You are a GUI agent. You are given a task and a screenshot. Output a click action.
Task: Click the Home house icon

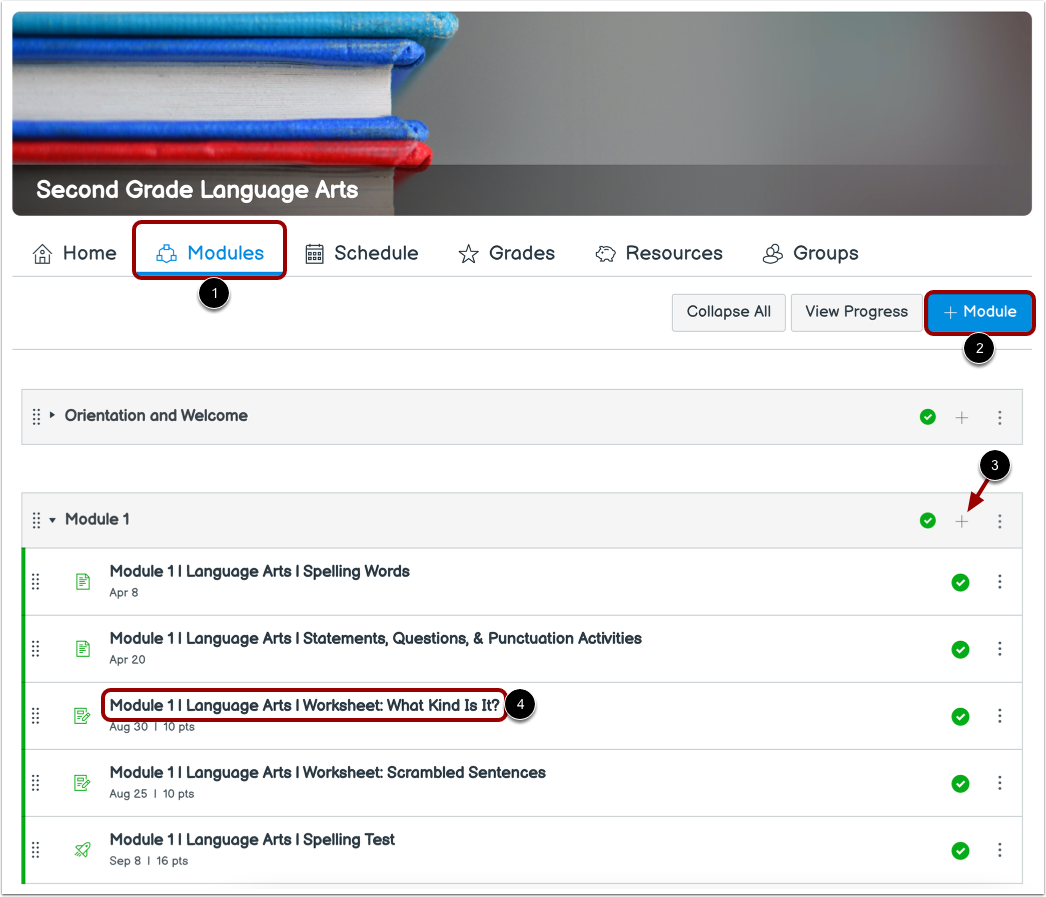click(x=42, y=254)
